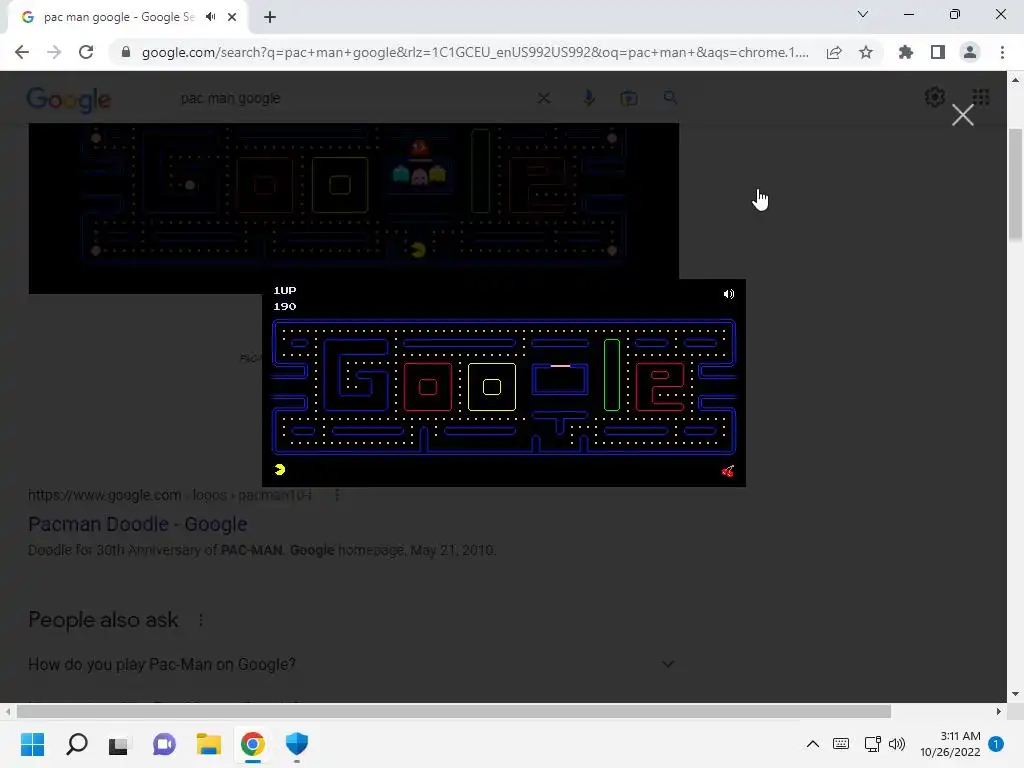Screen dimensions: 1024x768
Task: Open touch keyboard tray icon
Action: [x=841, y=744]
